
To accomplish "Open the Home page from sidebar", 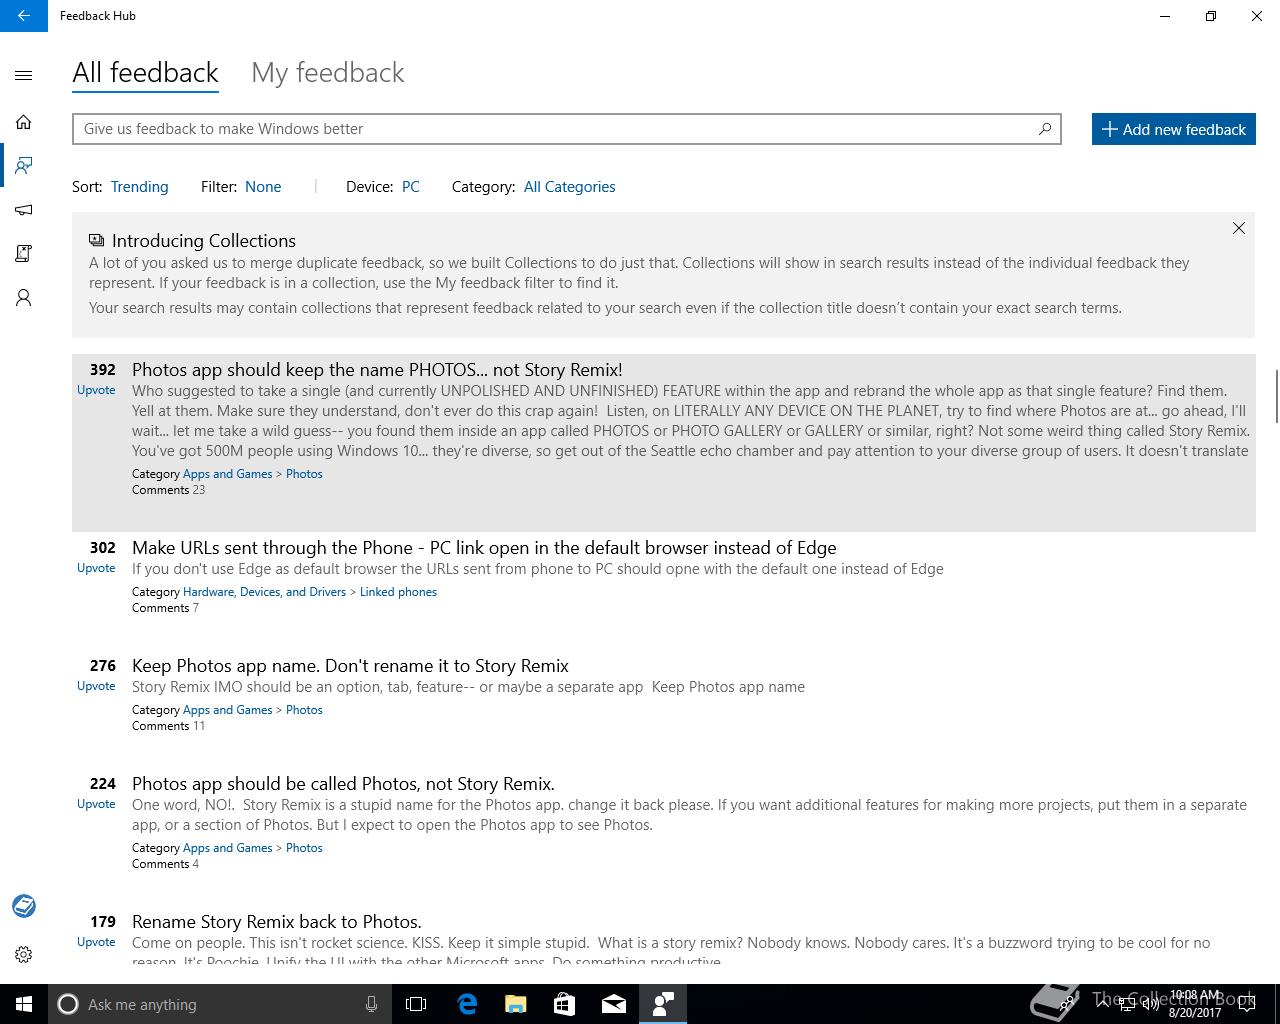I will click(x=24, y=122).
